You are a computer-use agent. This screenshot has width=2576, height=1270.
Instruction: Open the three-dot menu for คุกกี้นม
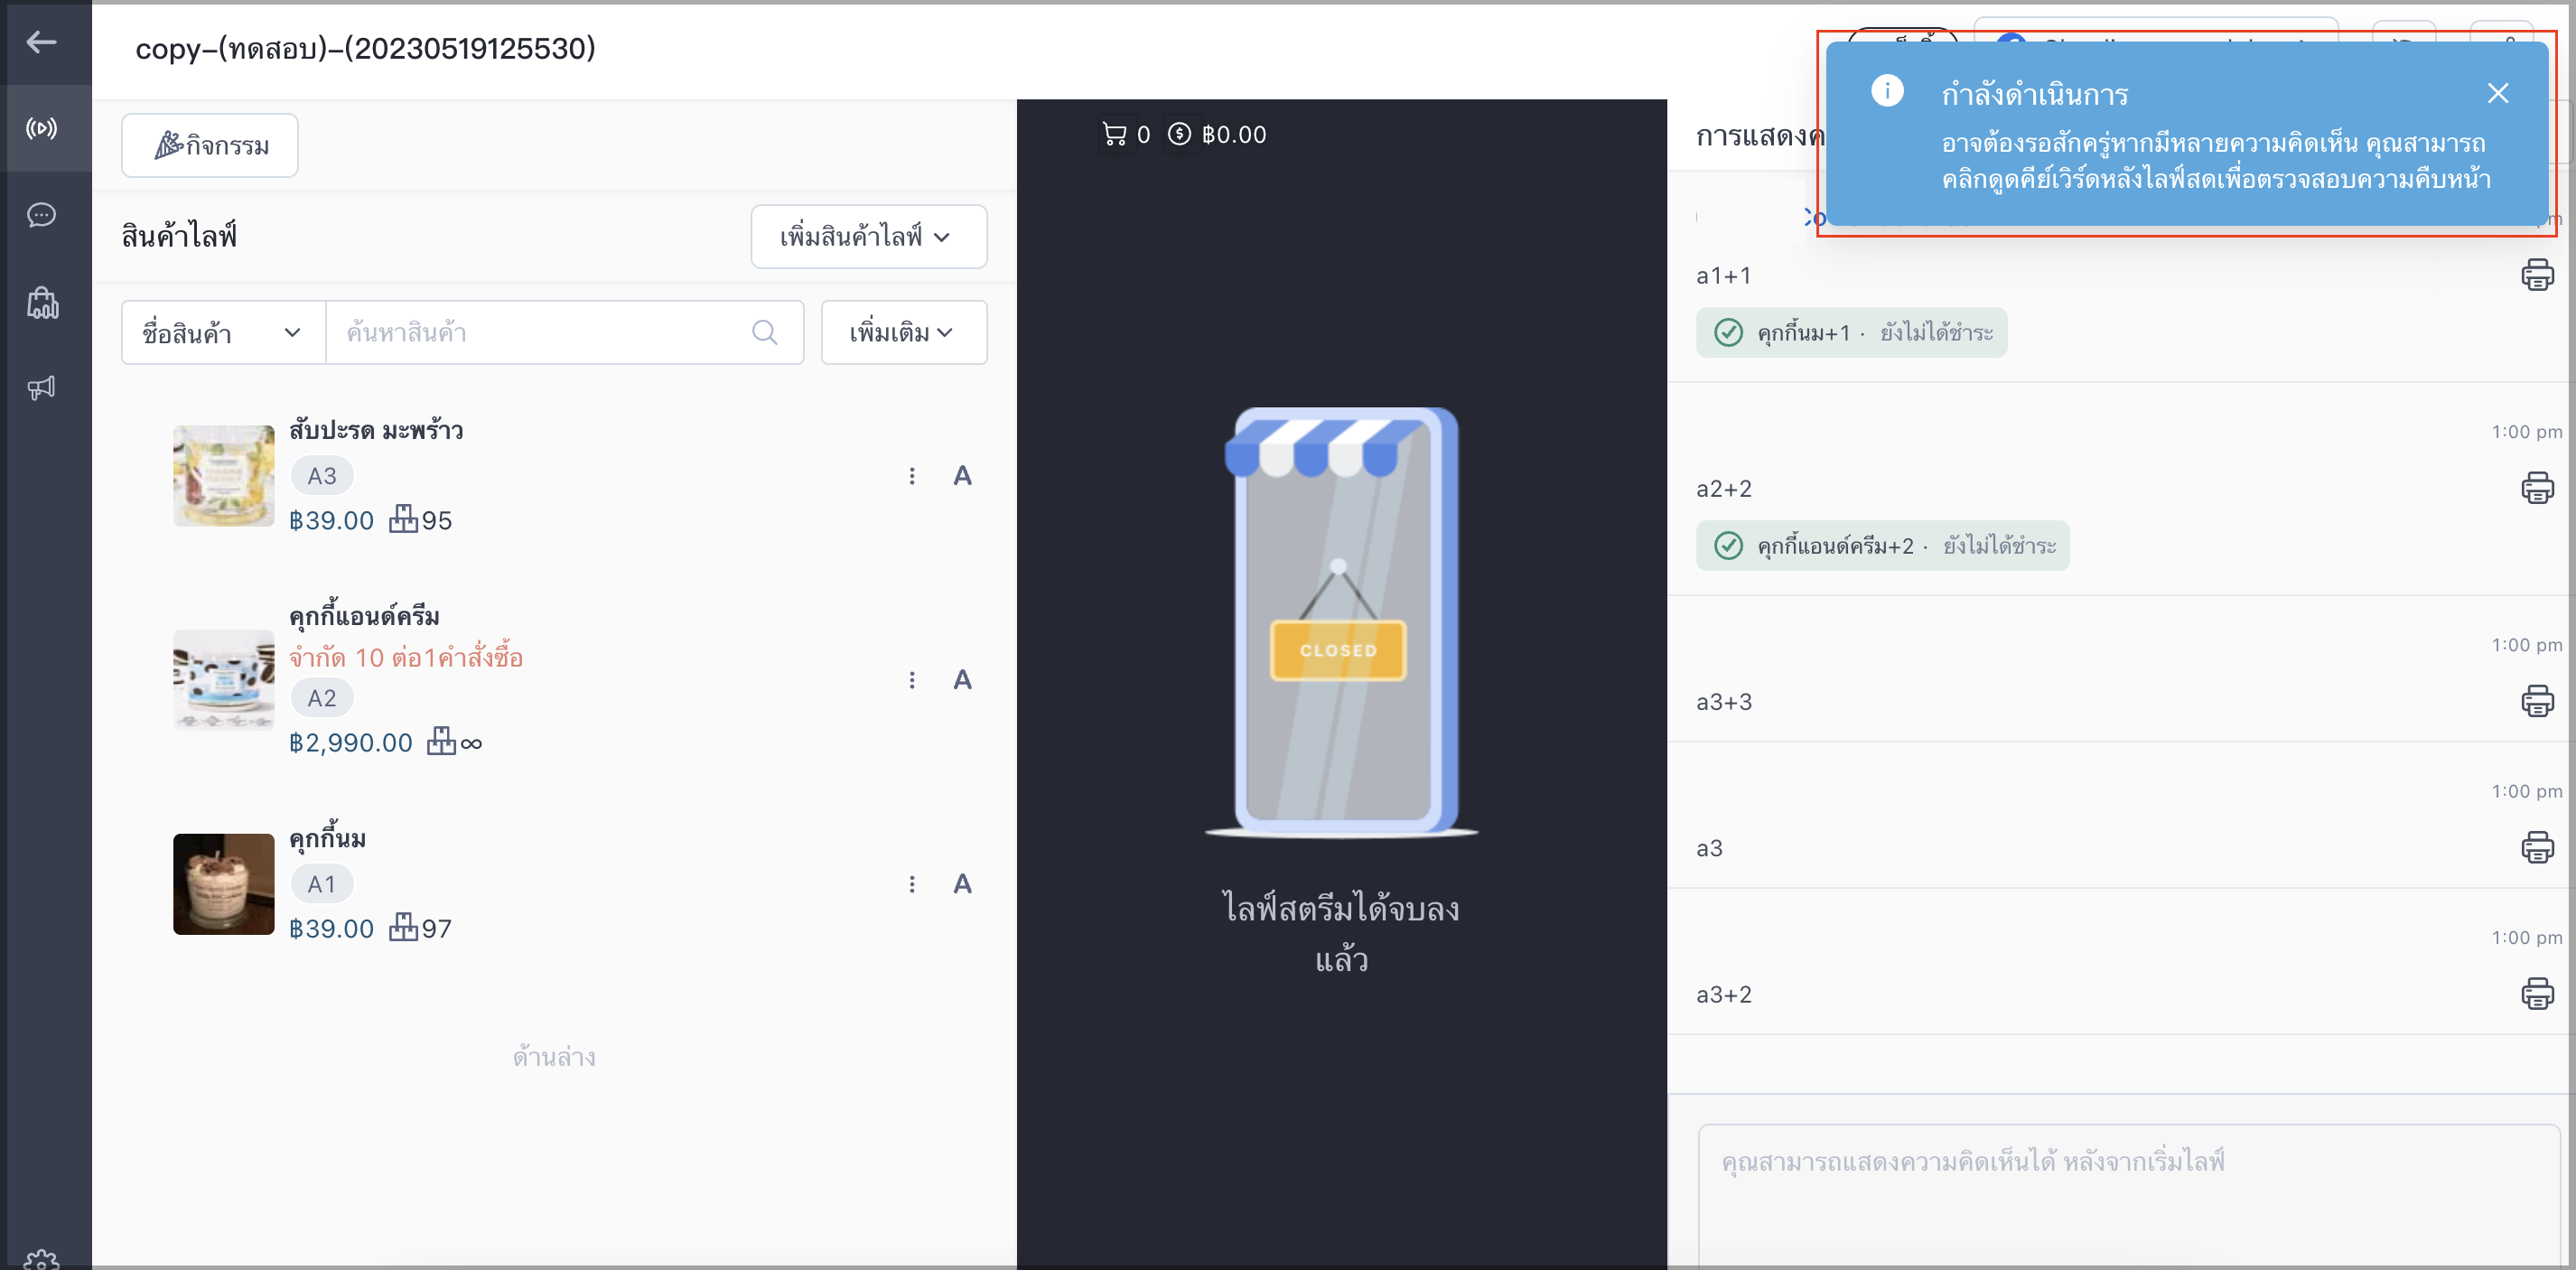pos(911,884)
